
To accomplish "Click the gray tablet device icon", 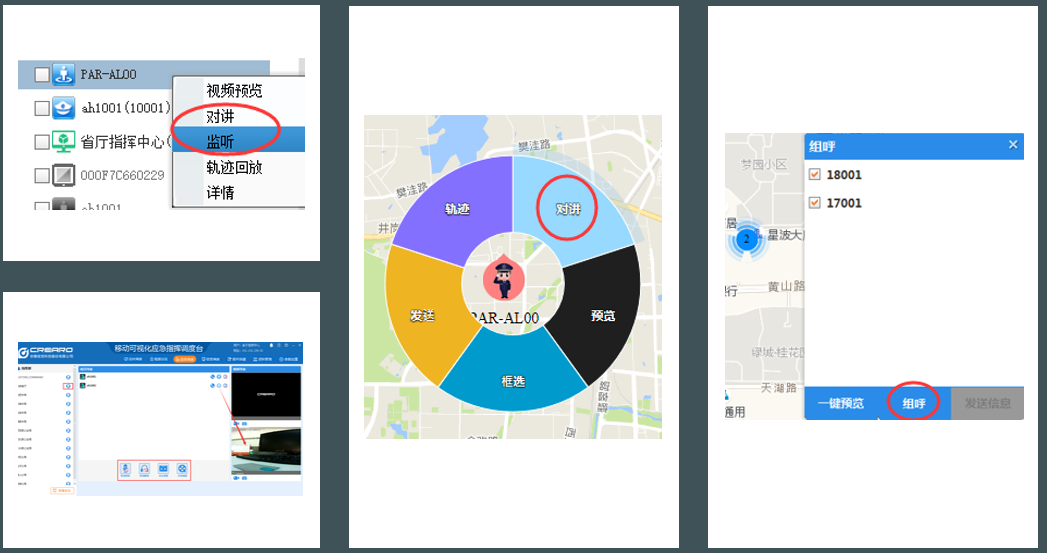I will click(x=64, y=175).
